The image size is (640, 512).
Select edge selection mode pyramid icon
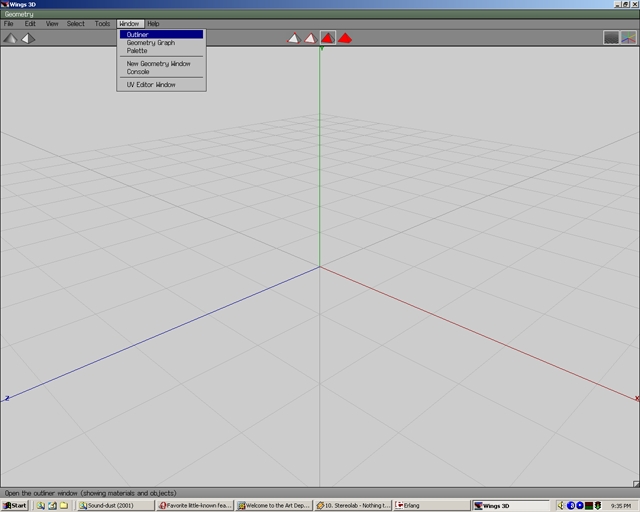click(x=311, y=38)
